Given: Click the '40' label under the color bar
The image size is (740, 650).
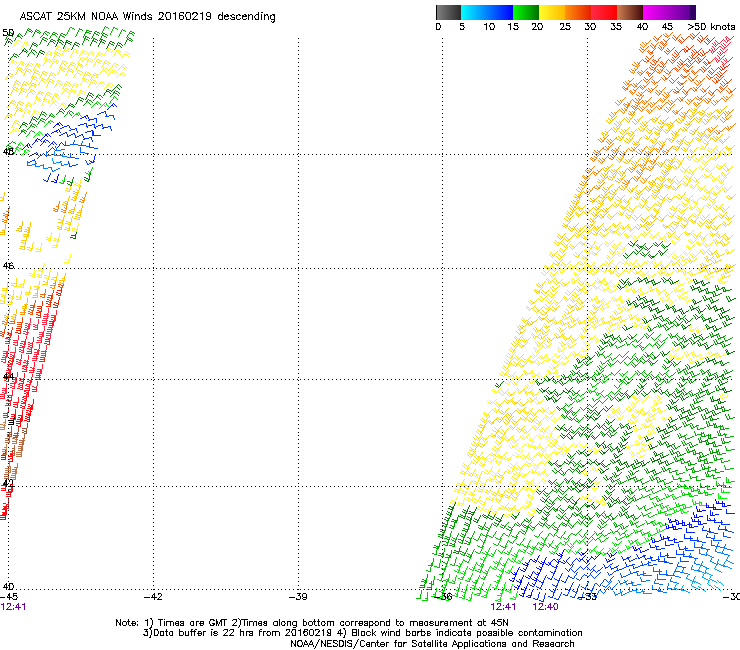Looking at the screenshot, I should 642,27.
